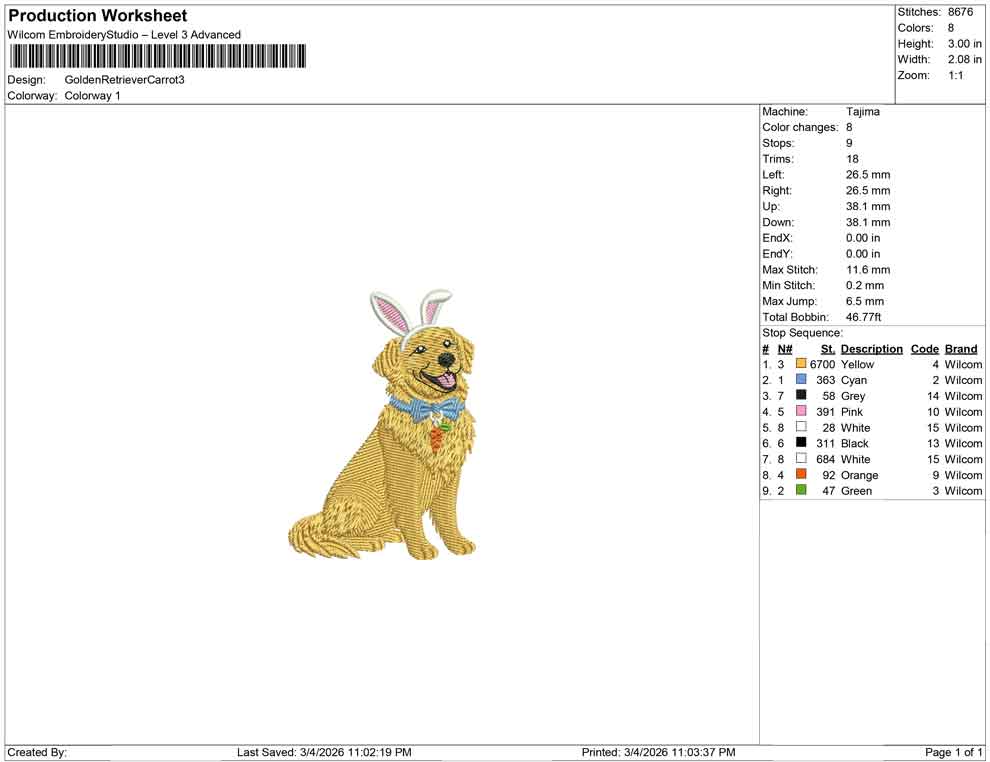Click the design name 'GoldenRetrieverCarrot3'
This screenshot has width=990, height=762.
[124, 80]
